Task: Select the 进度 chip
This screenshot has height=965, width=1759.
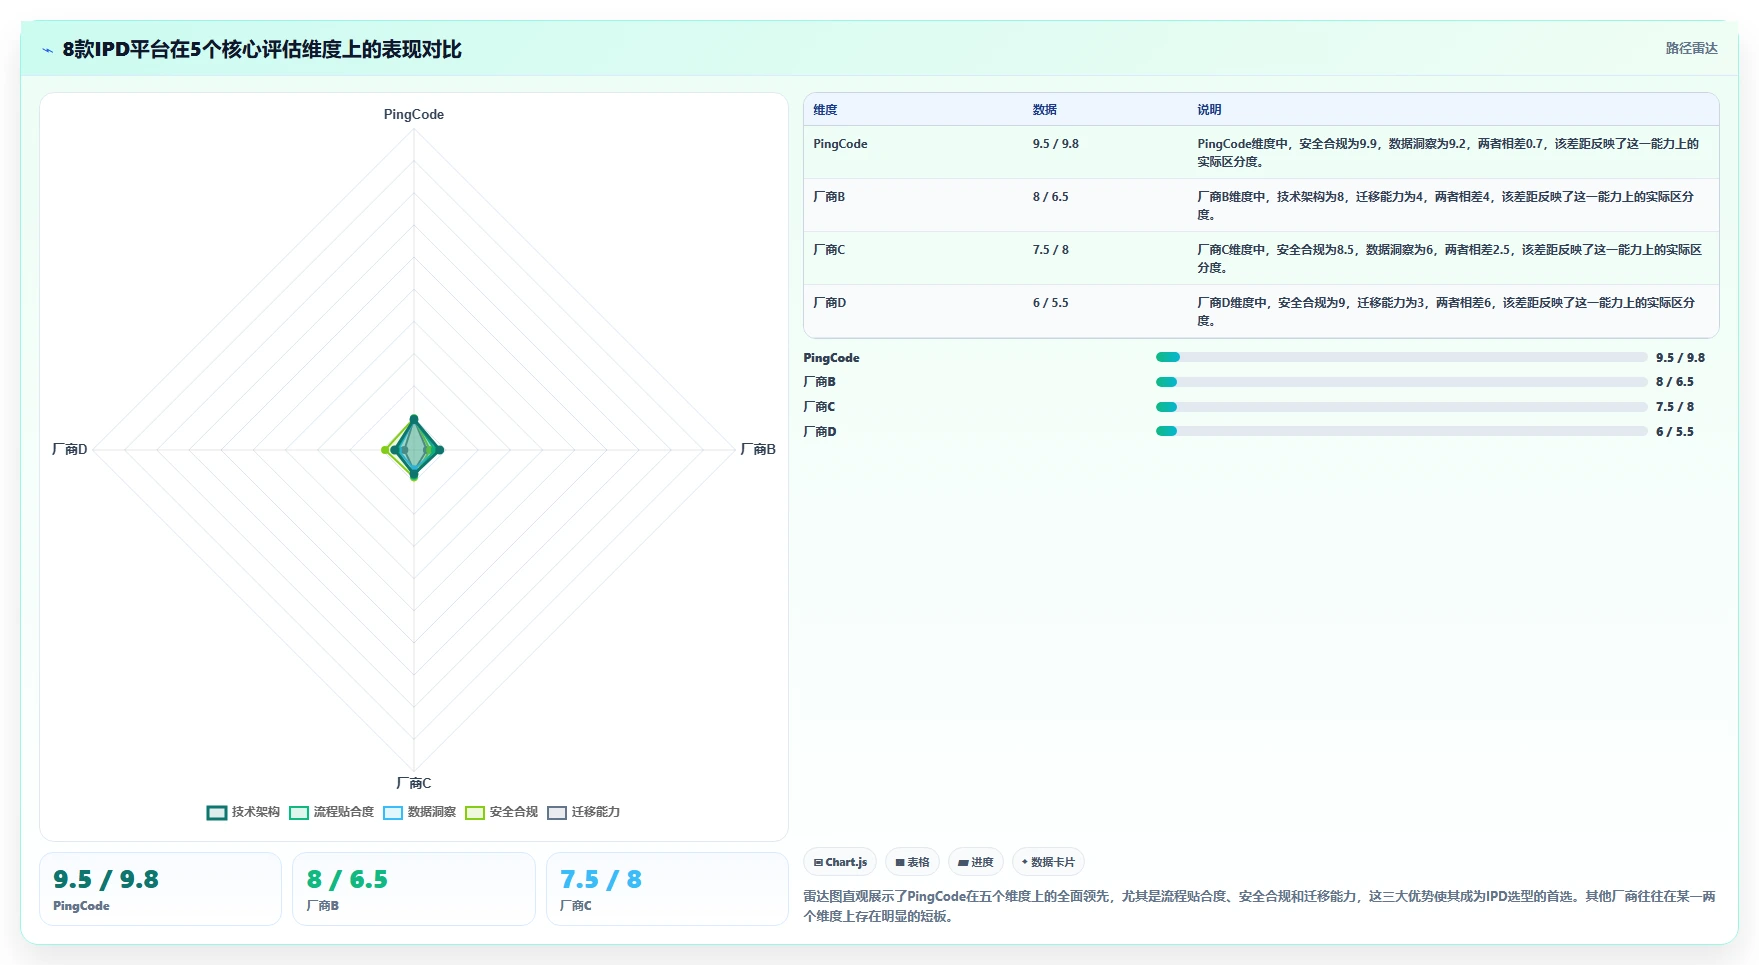Action: [x=976, y=862]
